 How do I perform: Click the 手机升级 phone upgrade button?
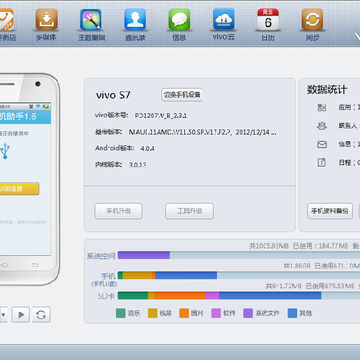point(118,211)
